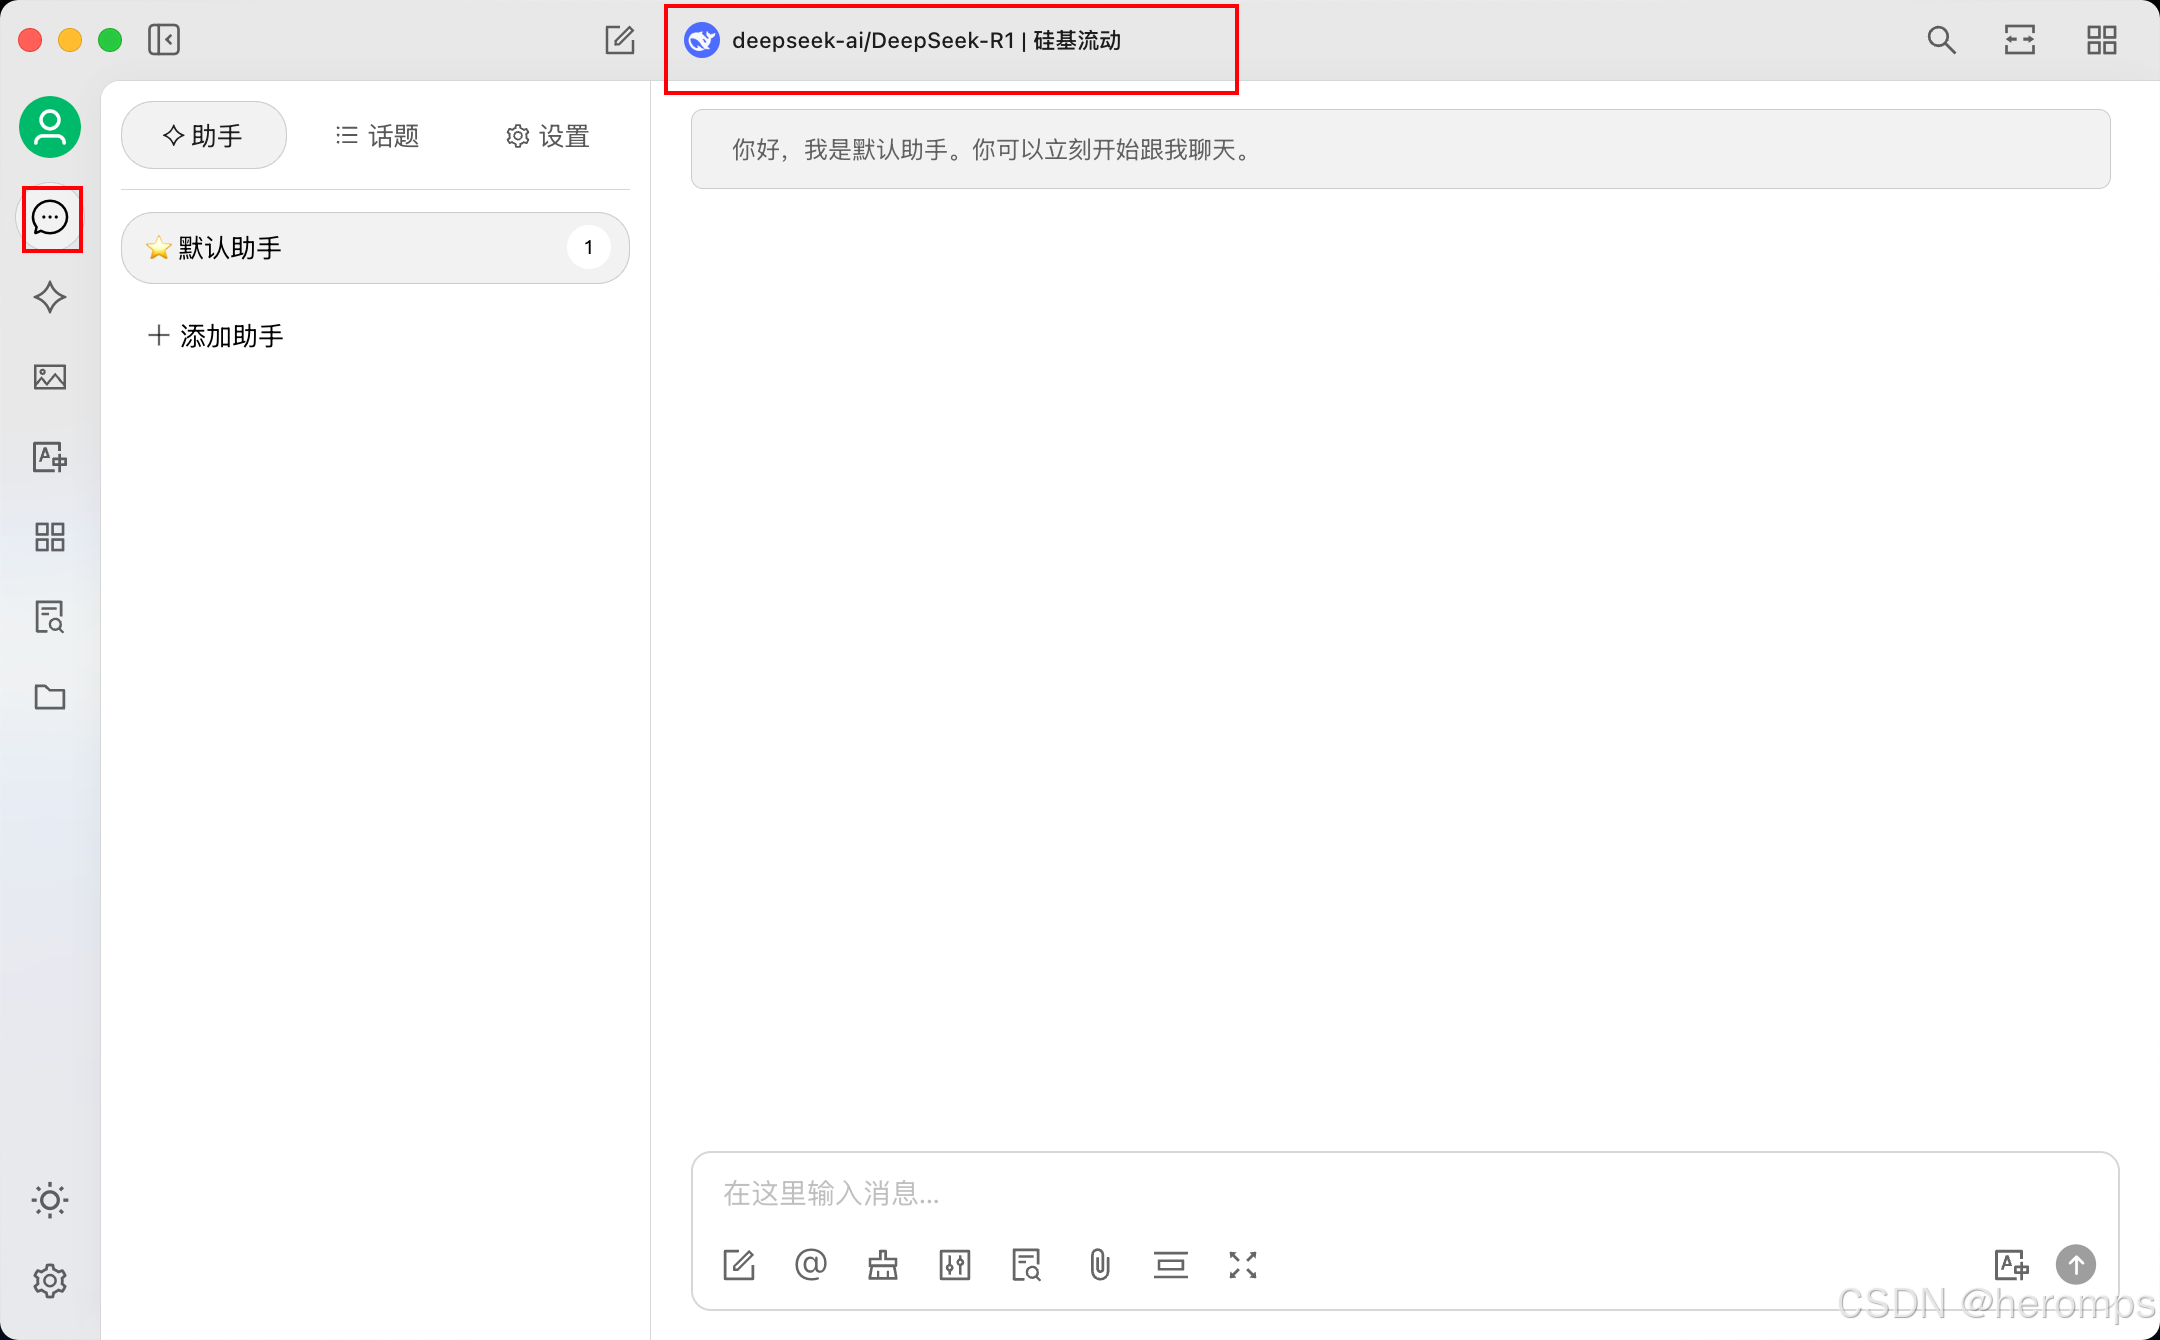Screen dimensions: 2160x1340
Task: Click the send message arrow button
Action: (x=2076, y=1265)
